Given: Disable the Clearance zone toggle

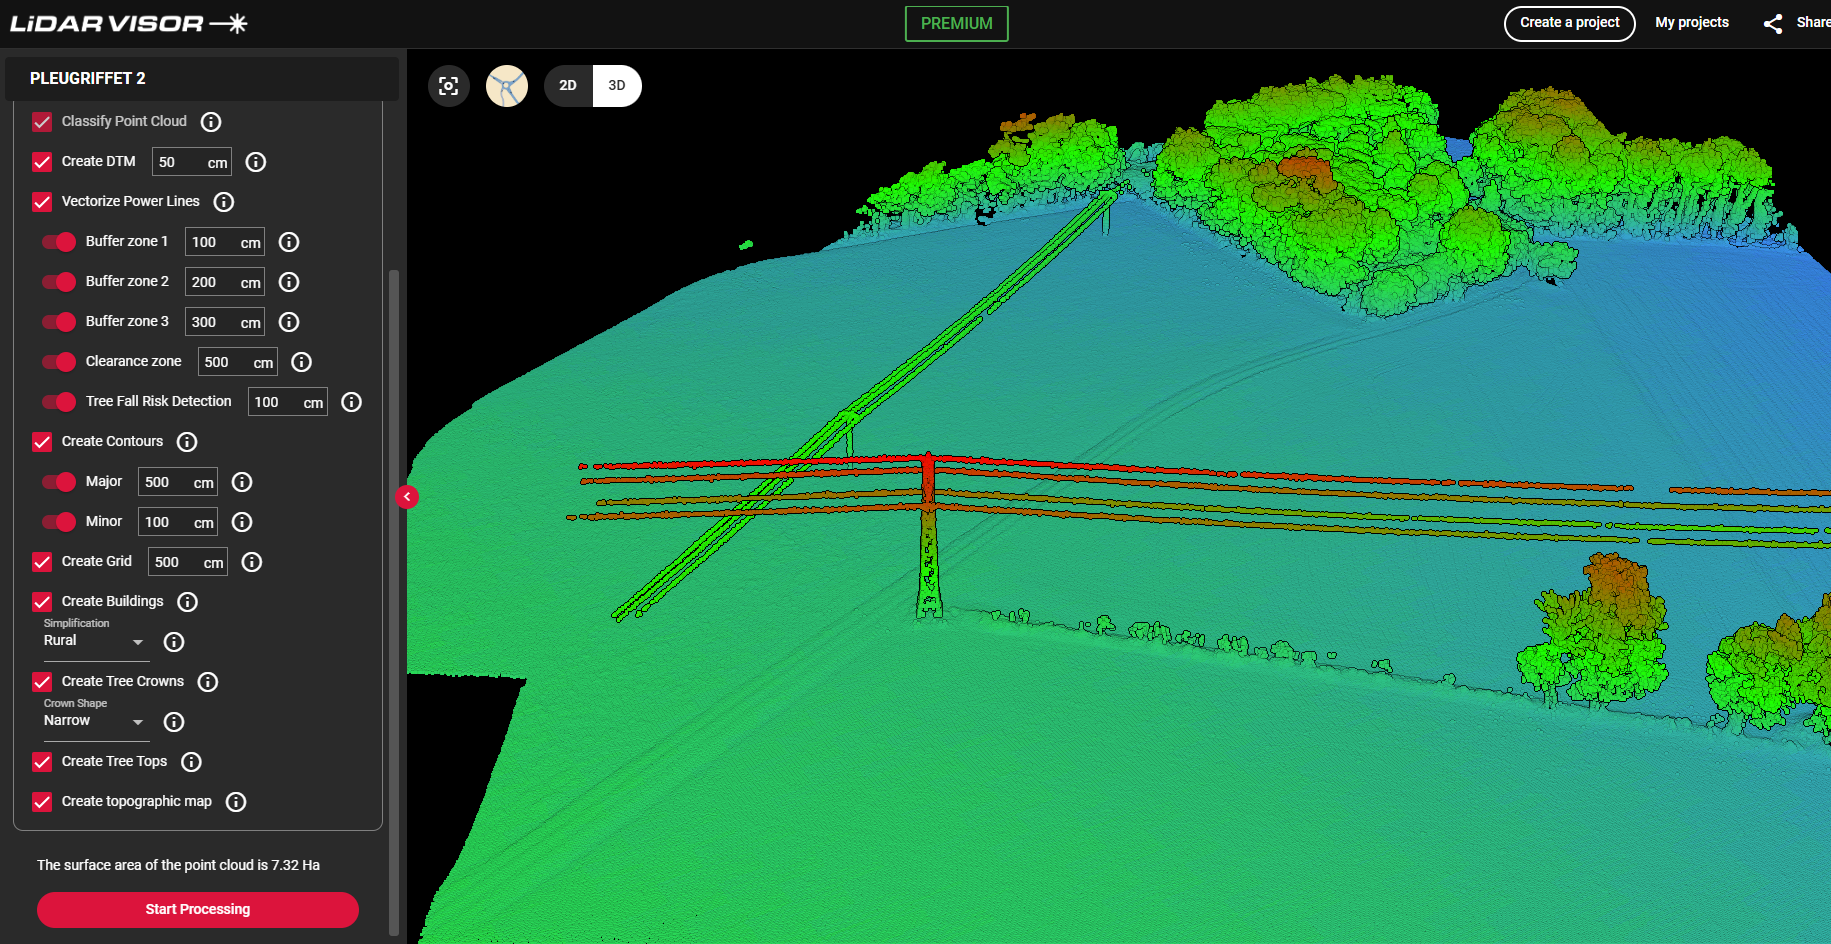Looking at the screenshot, I should pyautogui.click(x=59, y=361).
